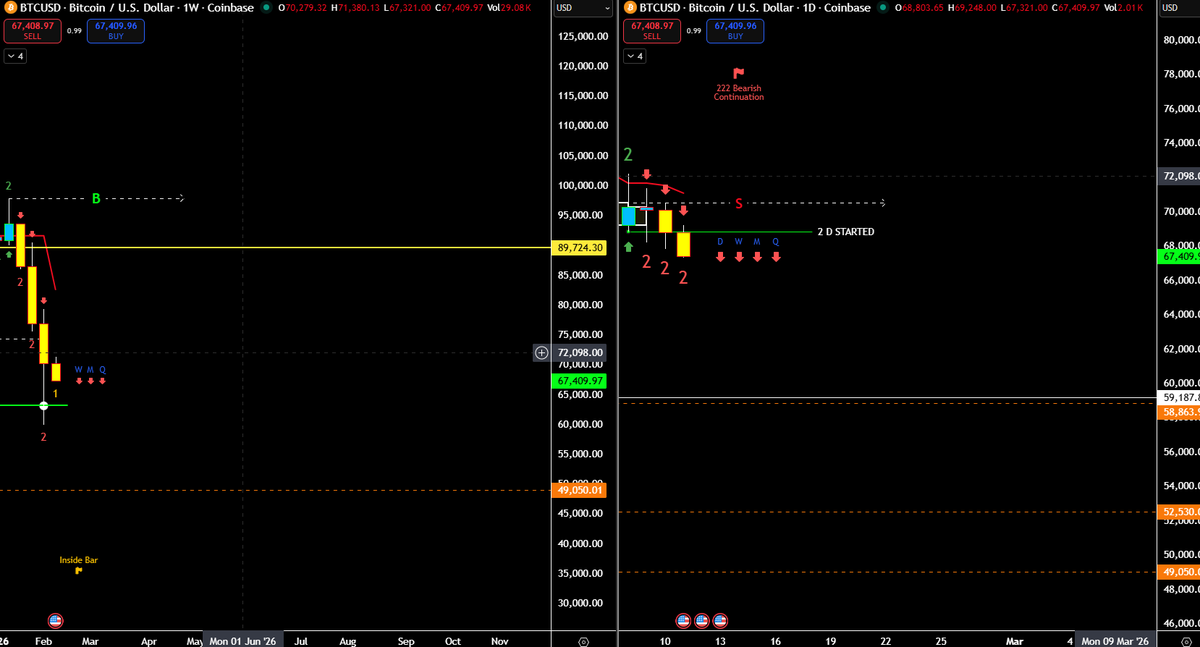Click the red down arrow under W on weekly chart

78,381
